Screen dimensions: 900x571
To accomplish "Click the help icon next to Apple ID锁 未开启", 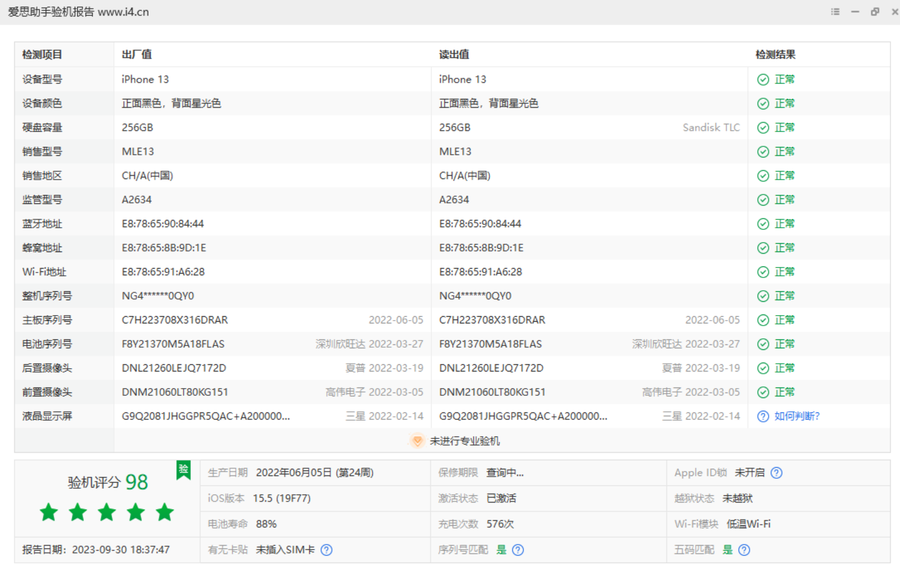I will [x=776, y=473].
